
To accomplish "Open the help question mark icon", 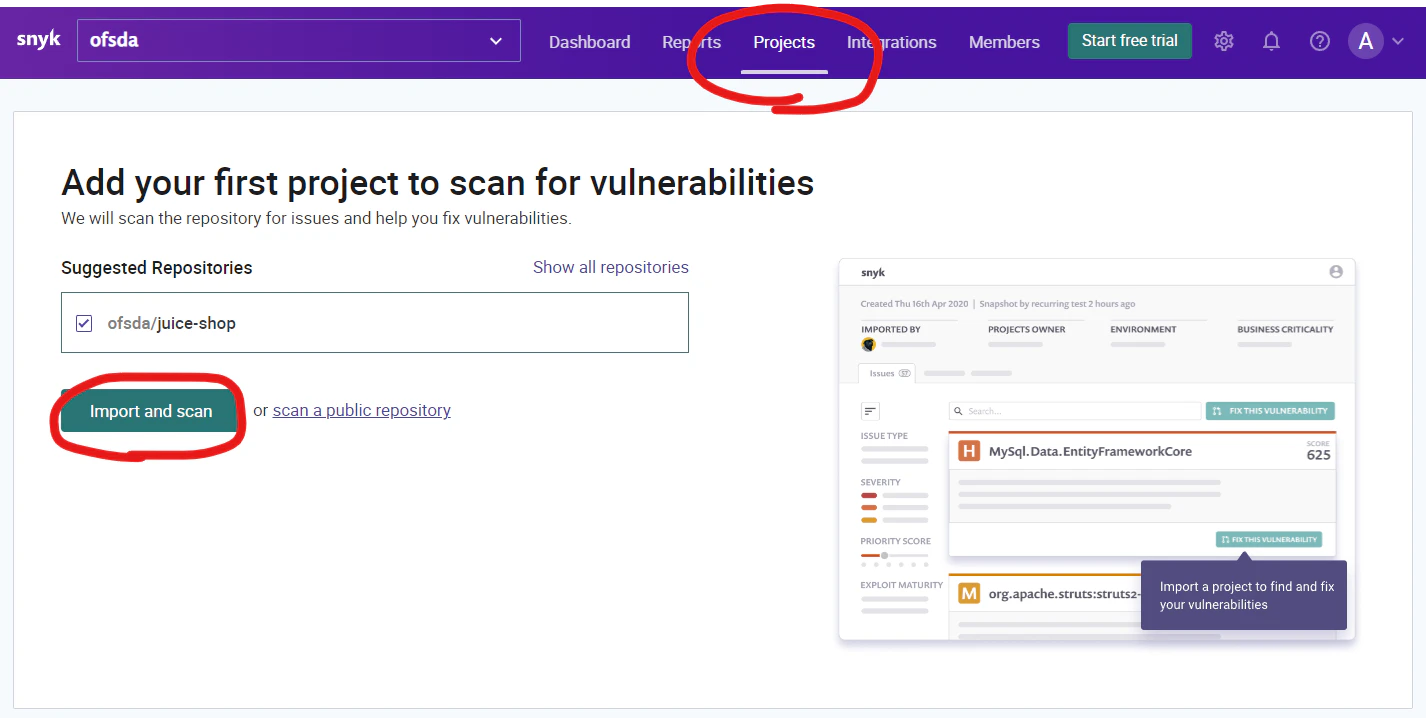I will [1320, 41].
